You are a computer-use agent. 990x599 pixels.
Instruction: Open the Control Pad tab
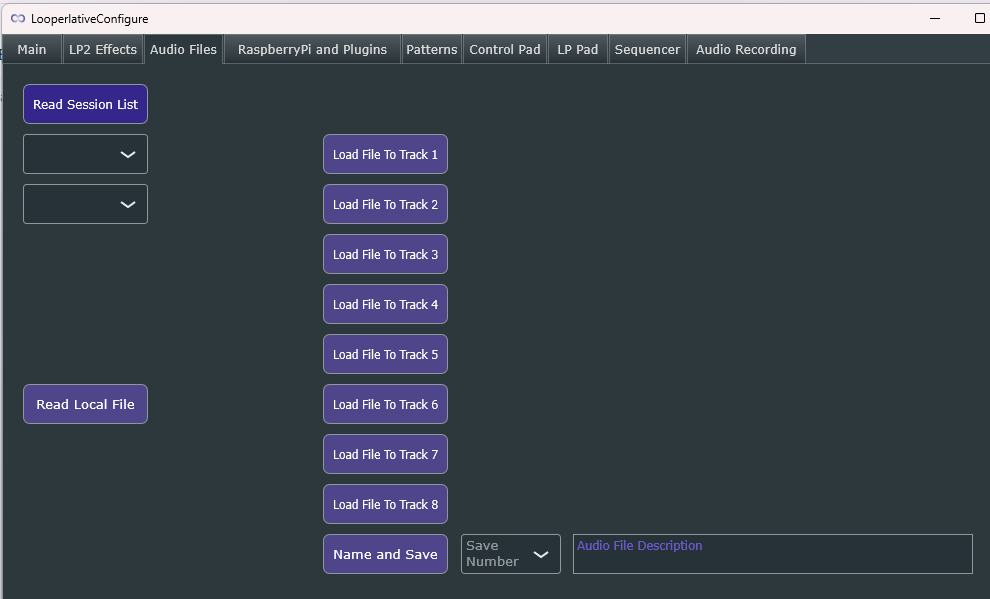click(x=505, y=49)
